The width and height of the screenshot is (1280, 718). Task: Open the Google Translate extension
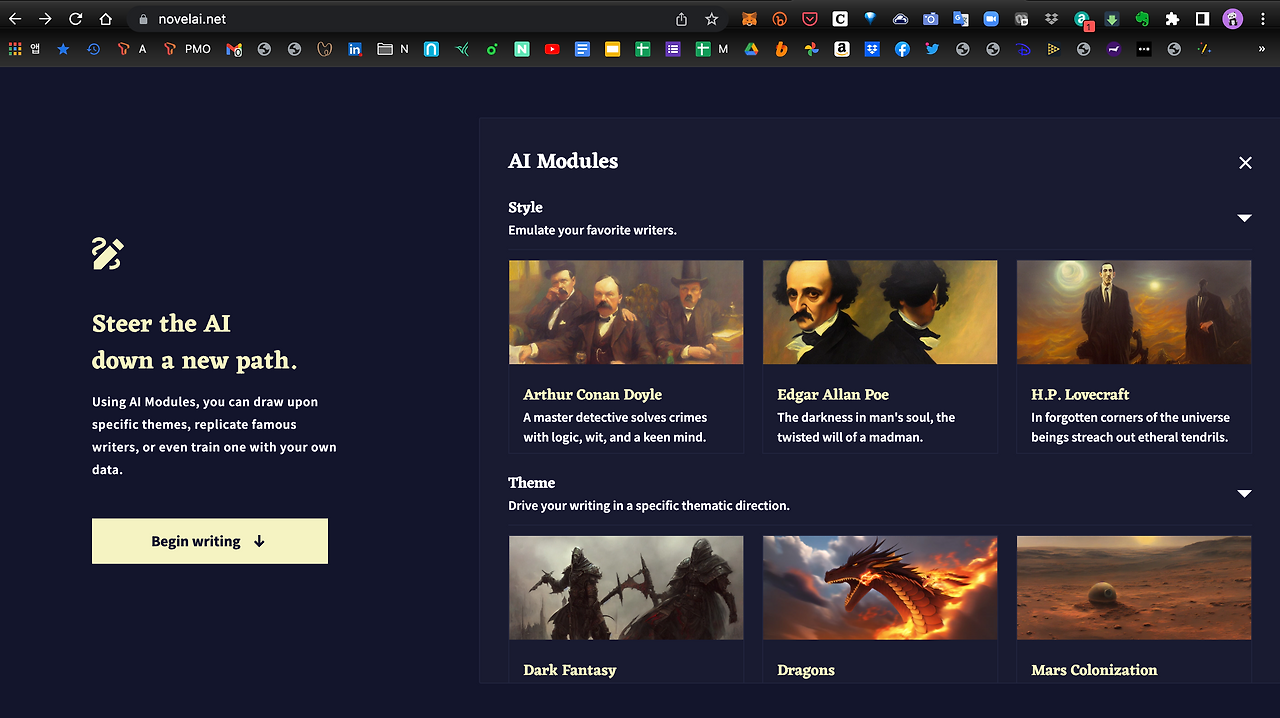(961, 19)
